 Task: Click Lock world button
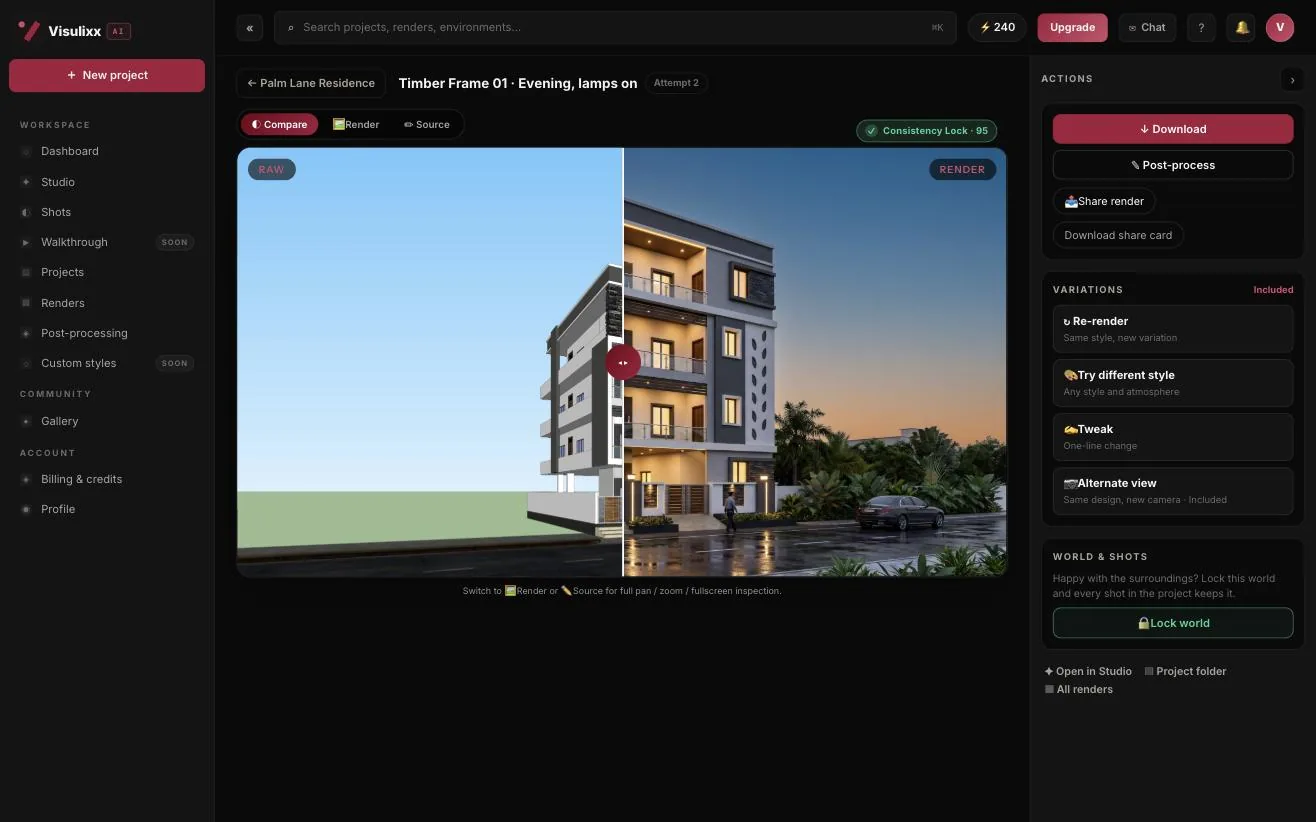(1173, 623)
